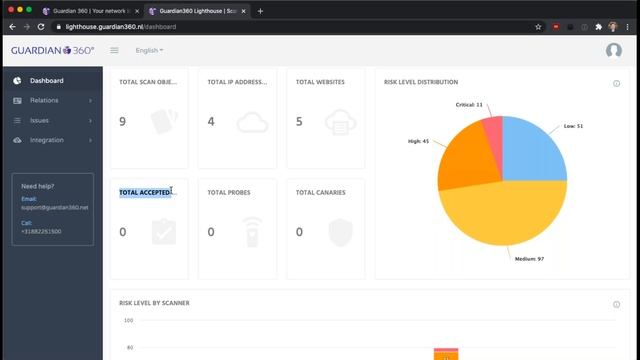Click the Total Canaries heading
Image resolution: width=640 pixels, height=360 pixels.
(320, 192)
